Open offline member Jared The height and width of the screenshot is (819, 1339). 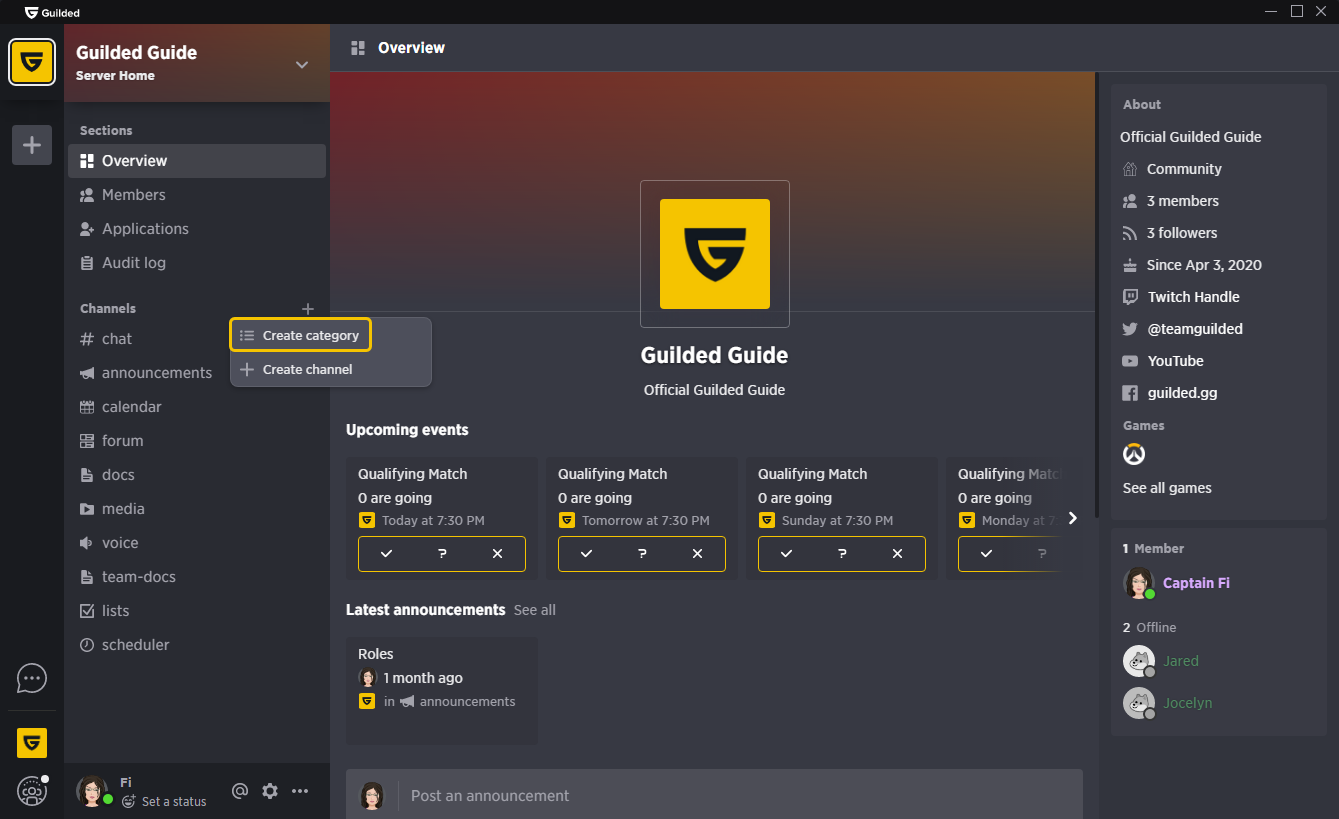pyautogui.click(x=1180, y=661)
